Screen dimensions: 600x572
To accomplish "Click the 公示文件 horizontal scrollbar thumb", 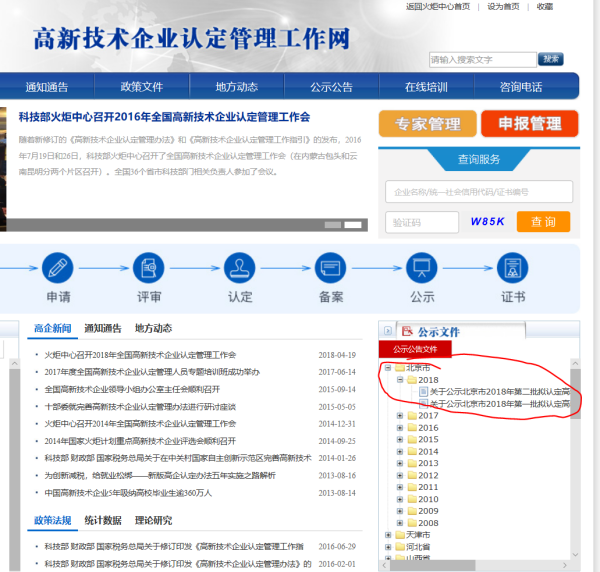I will (432, 565).
